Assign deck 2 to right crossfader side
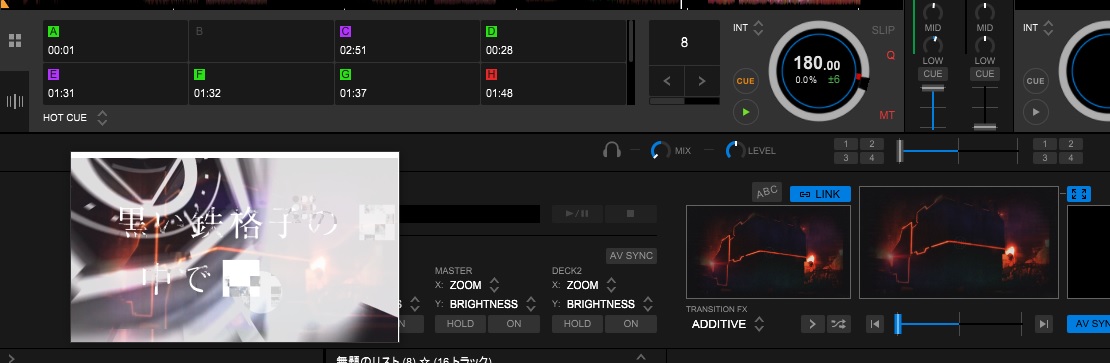This screenshot has height=363, width=1110. click(1070, 144)
